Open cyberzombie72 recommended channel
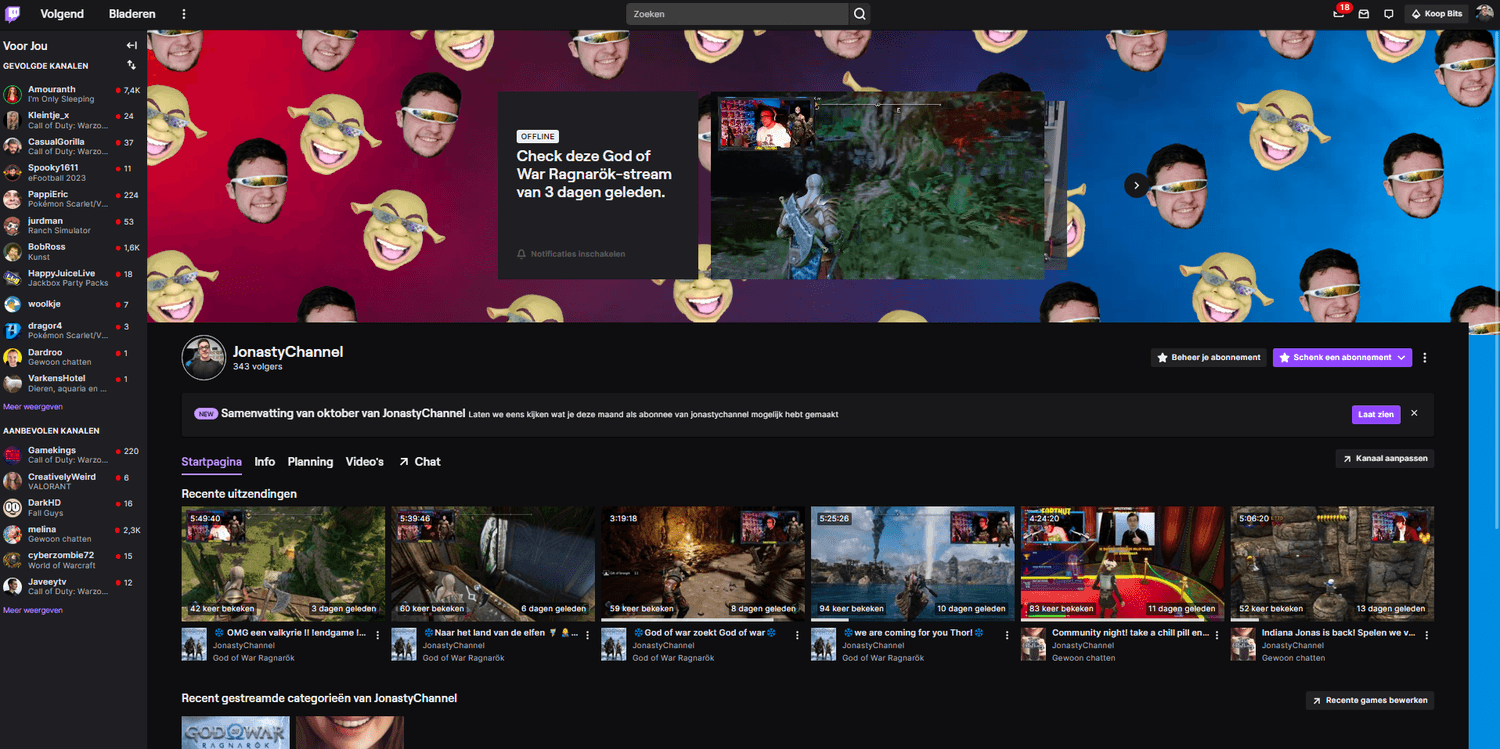The width and height of the screenshot is (1500, 749). coord(72,560)
